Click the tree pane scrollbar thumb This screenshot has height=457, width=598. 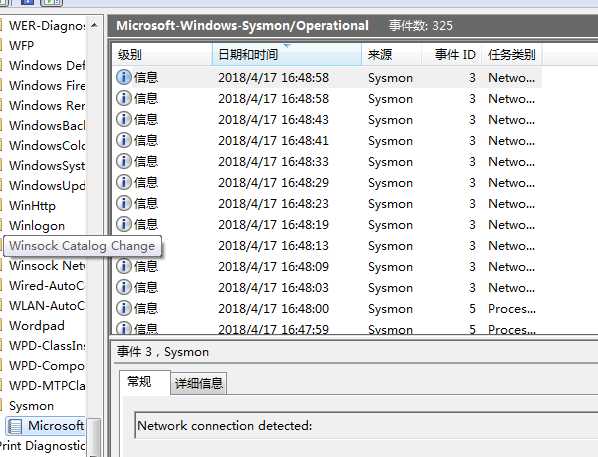pos(95,437)
